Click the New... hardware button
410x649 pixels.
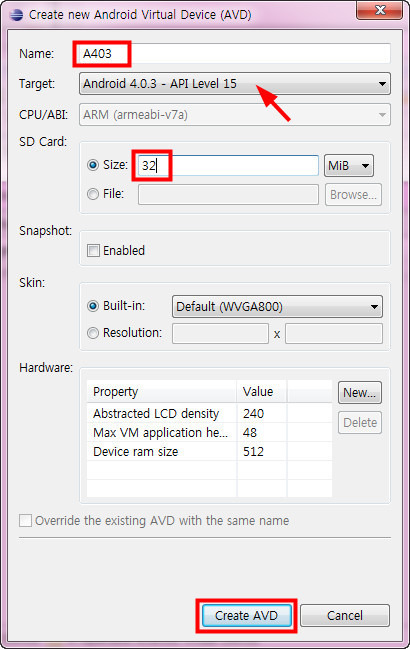(360, 392)
